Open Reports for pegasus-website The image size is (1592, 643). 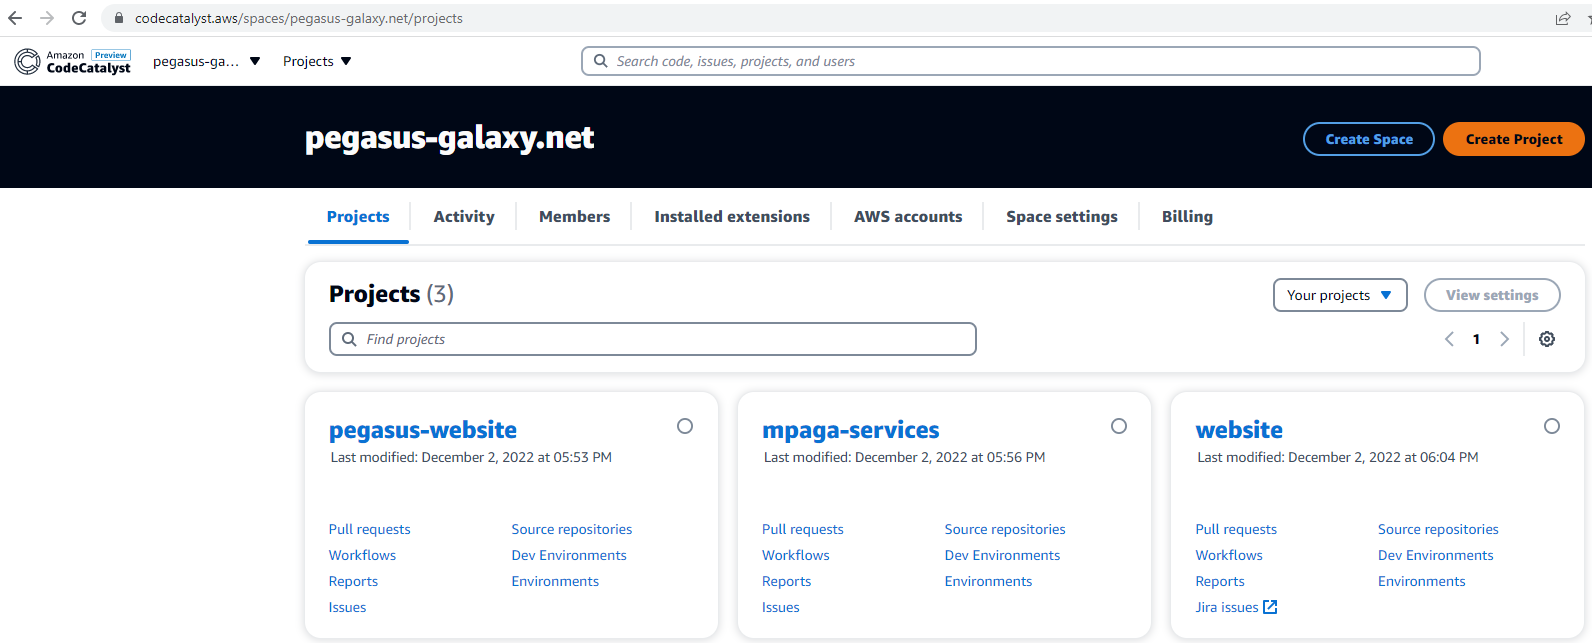[x=353, y=581]
